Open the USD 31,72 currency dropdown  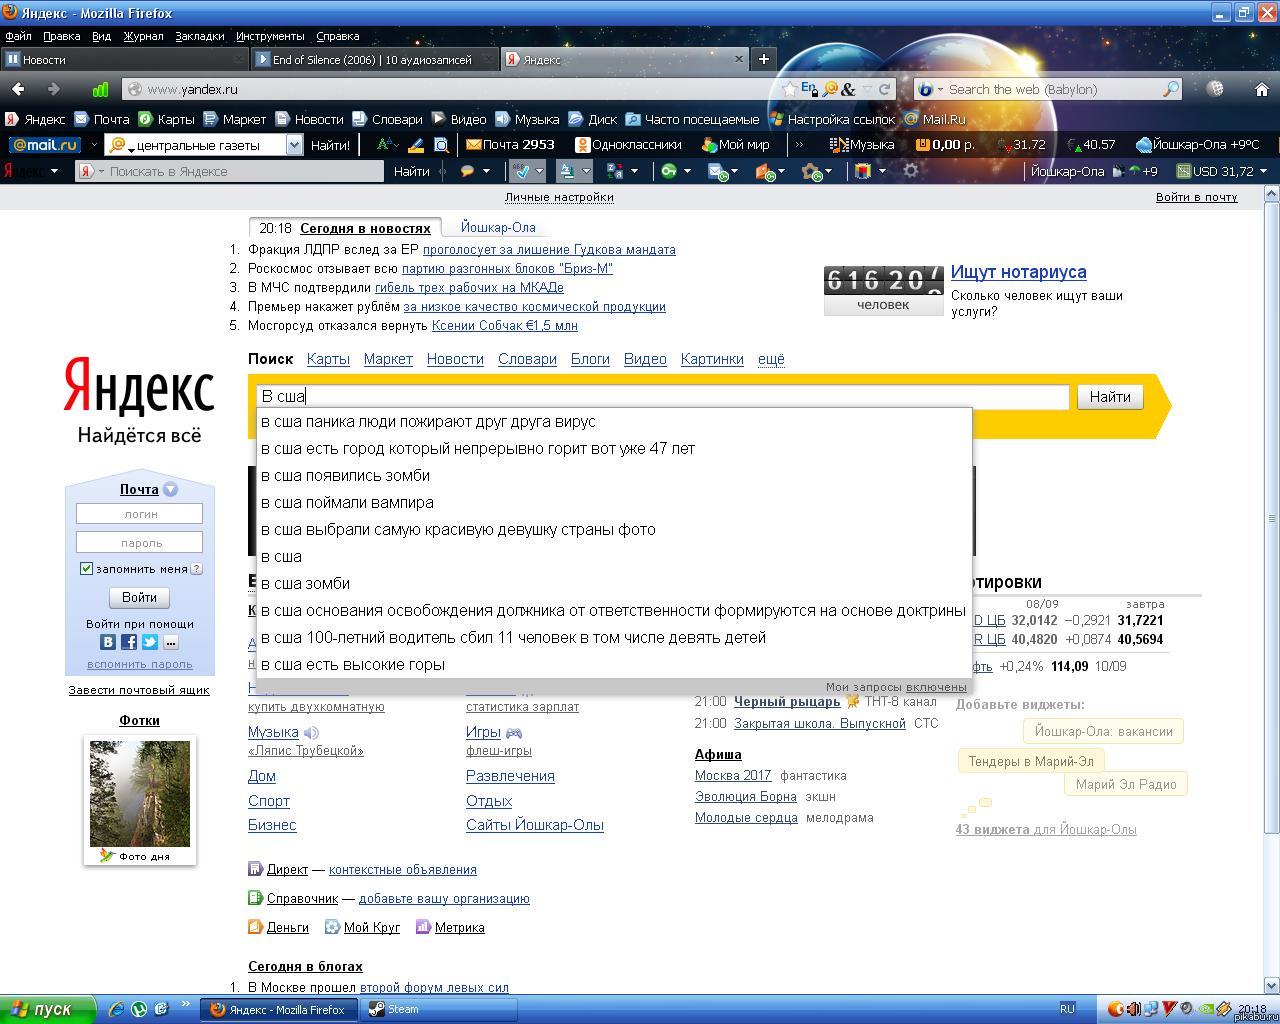1262,171
